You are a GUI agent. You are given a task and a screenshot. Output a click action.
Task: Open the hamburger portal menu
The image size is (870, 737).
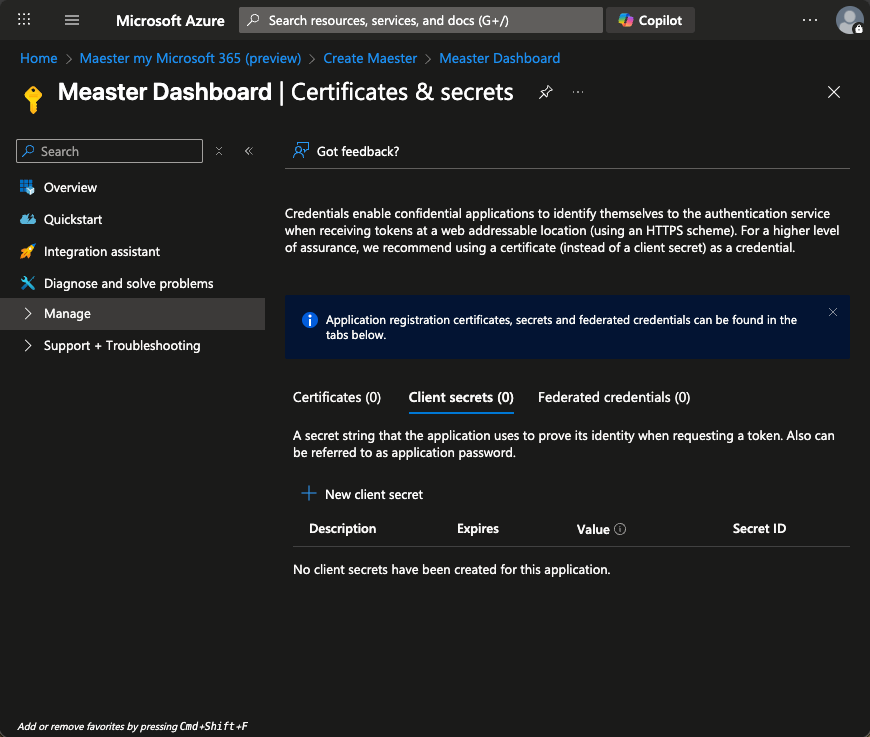72,20
